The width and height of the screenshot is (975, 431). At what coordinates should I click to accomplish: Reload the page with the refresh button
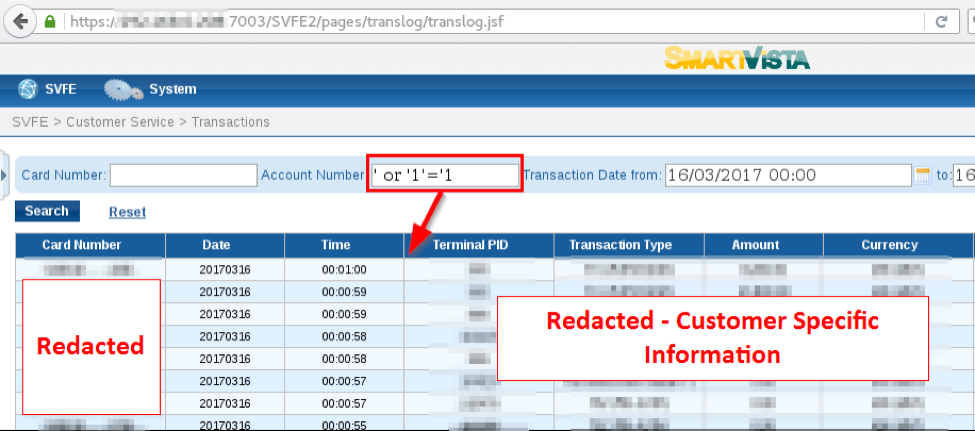(940, 21)
